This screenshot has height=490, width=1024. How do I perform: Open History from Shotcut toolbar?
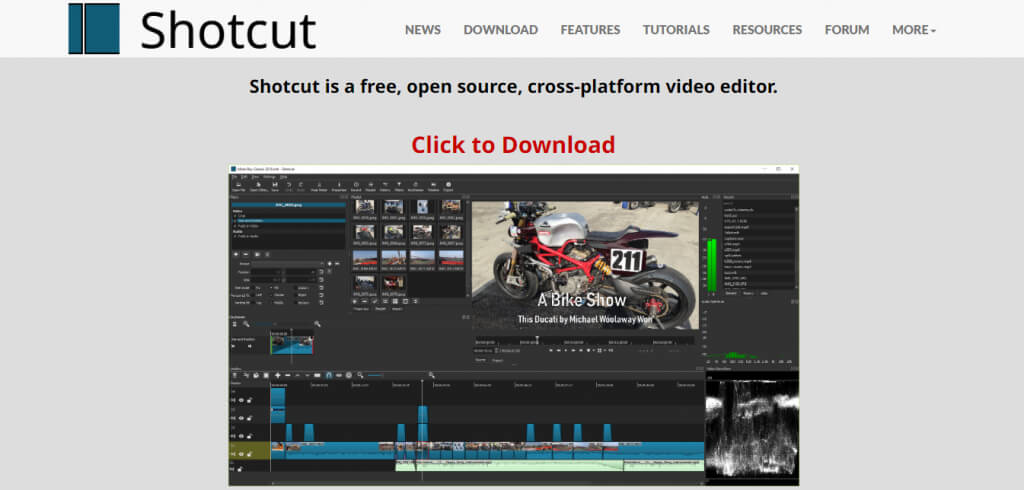coord(385,186)
